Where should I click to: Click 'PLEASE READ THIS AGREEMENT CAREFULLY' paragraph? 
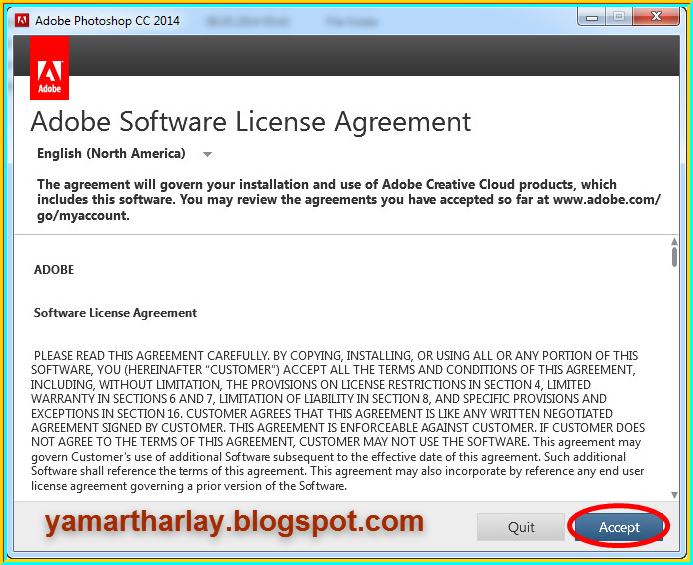[x=338, y=420]
